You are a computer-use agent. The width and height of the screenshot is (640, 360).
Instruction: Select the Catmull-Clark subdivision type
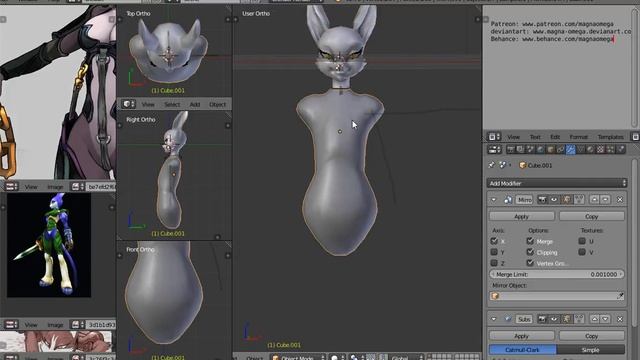[x=522, y=350]
